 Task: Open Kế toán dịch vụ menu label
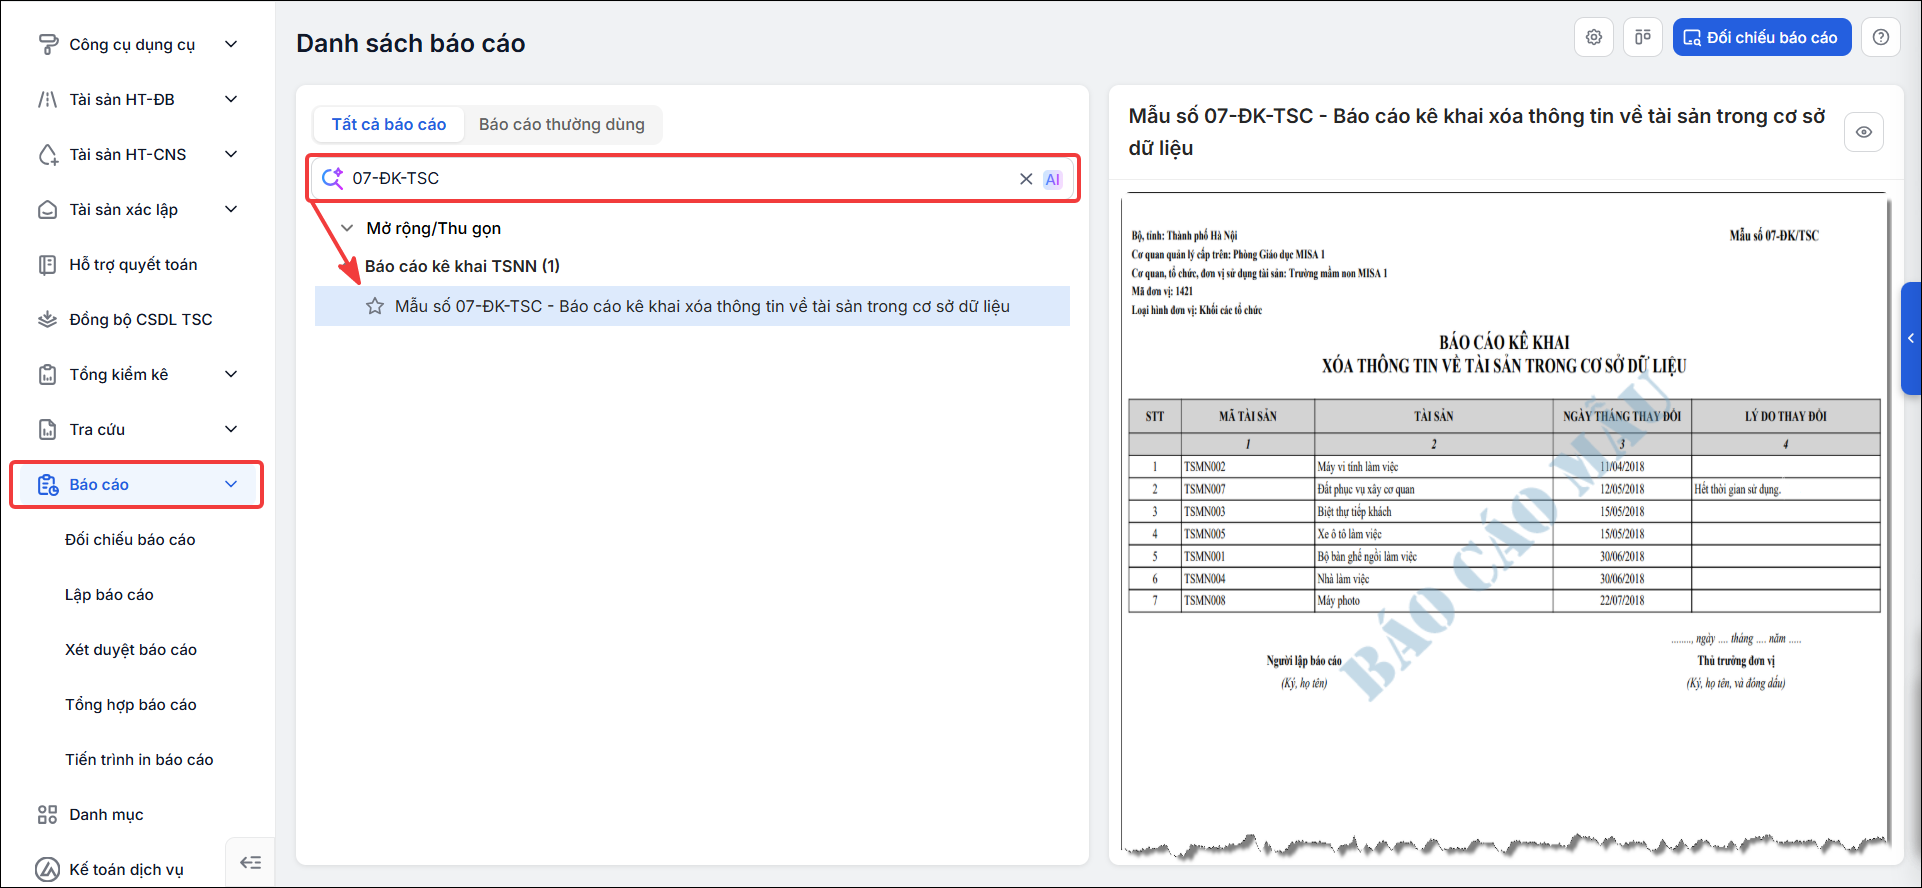pyautogui.click(x=126, y=869)
